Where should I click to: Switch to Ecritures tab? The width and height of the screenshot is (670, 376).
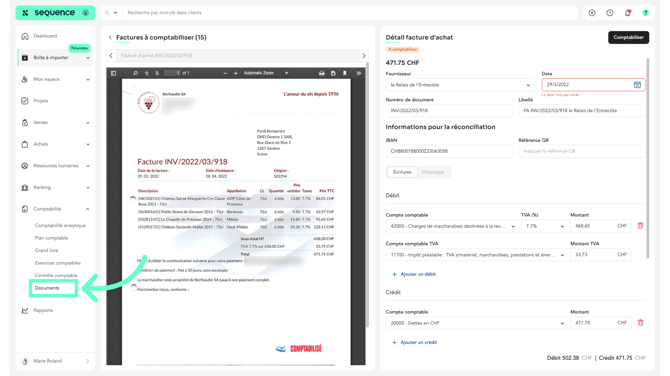click(x=402, y=172)
